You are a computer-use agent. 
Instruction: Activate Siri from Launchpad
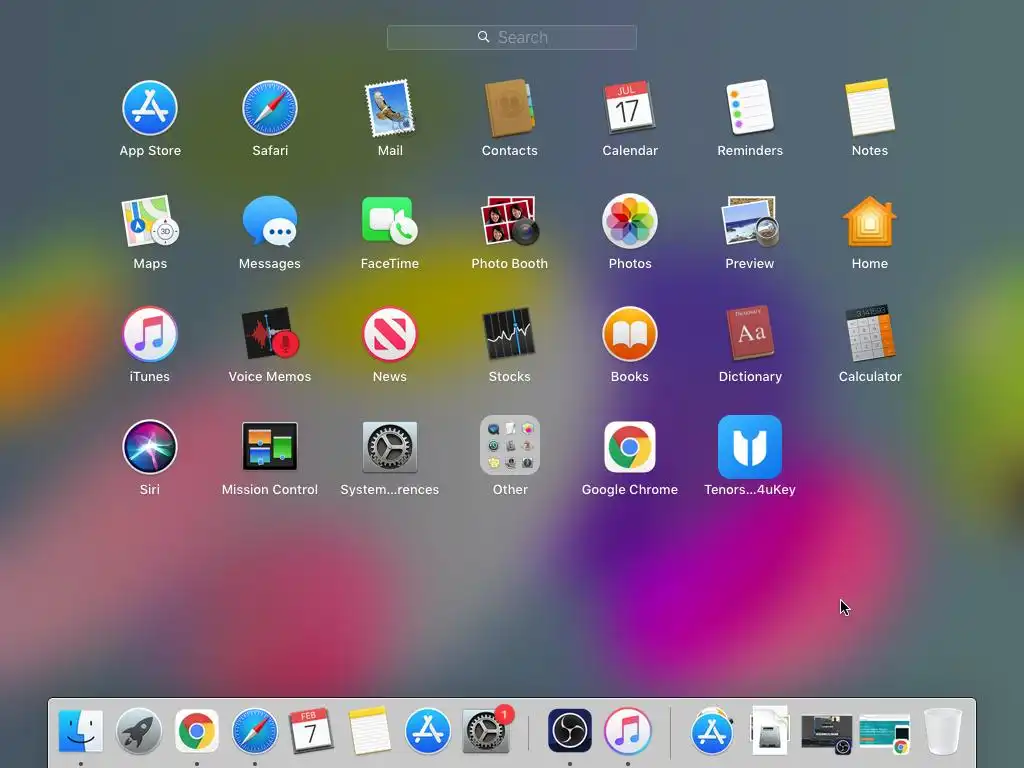(150, 447)
